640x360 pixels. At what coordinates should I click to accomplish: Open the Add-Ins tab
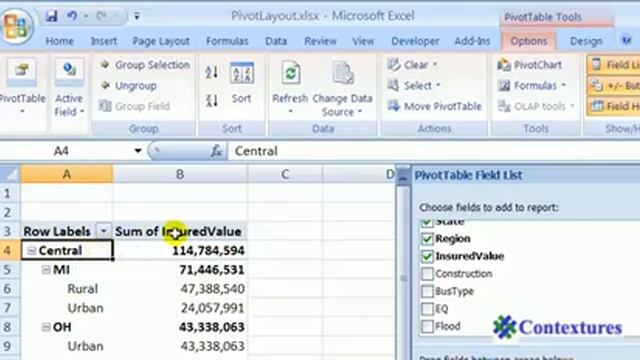click(x=472, y=41)
